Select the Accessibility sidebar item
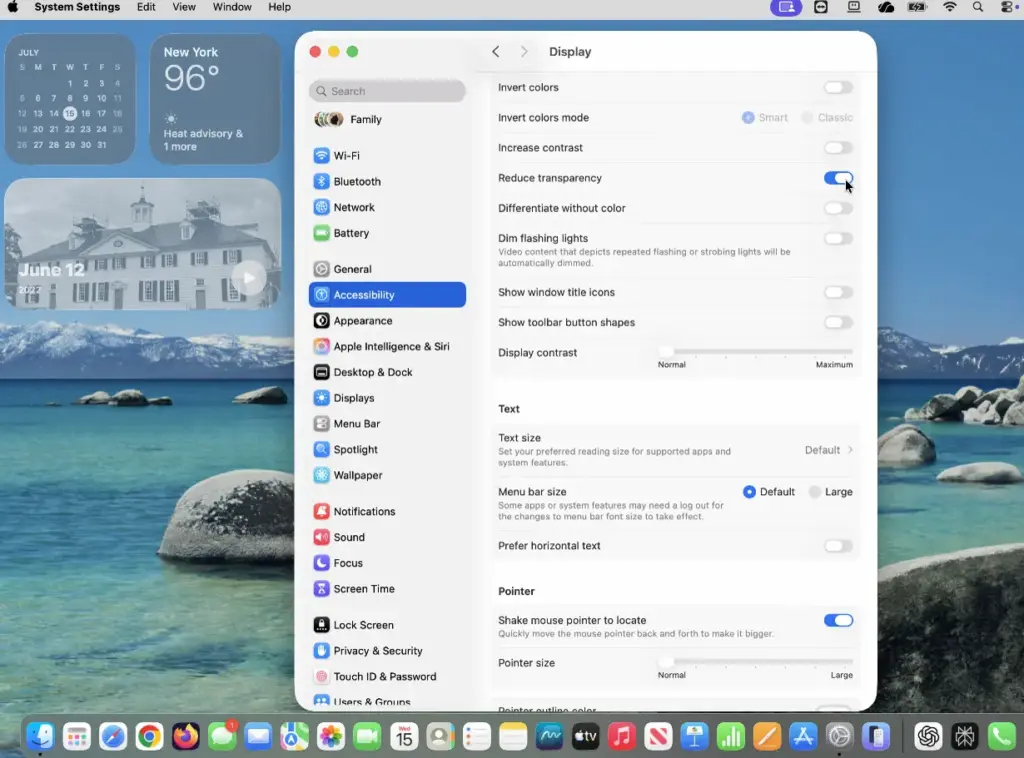This screenshot has width=1024, height=758. (x=387, y=294)
